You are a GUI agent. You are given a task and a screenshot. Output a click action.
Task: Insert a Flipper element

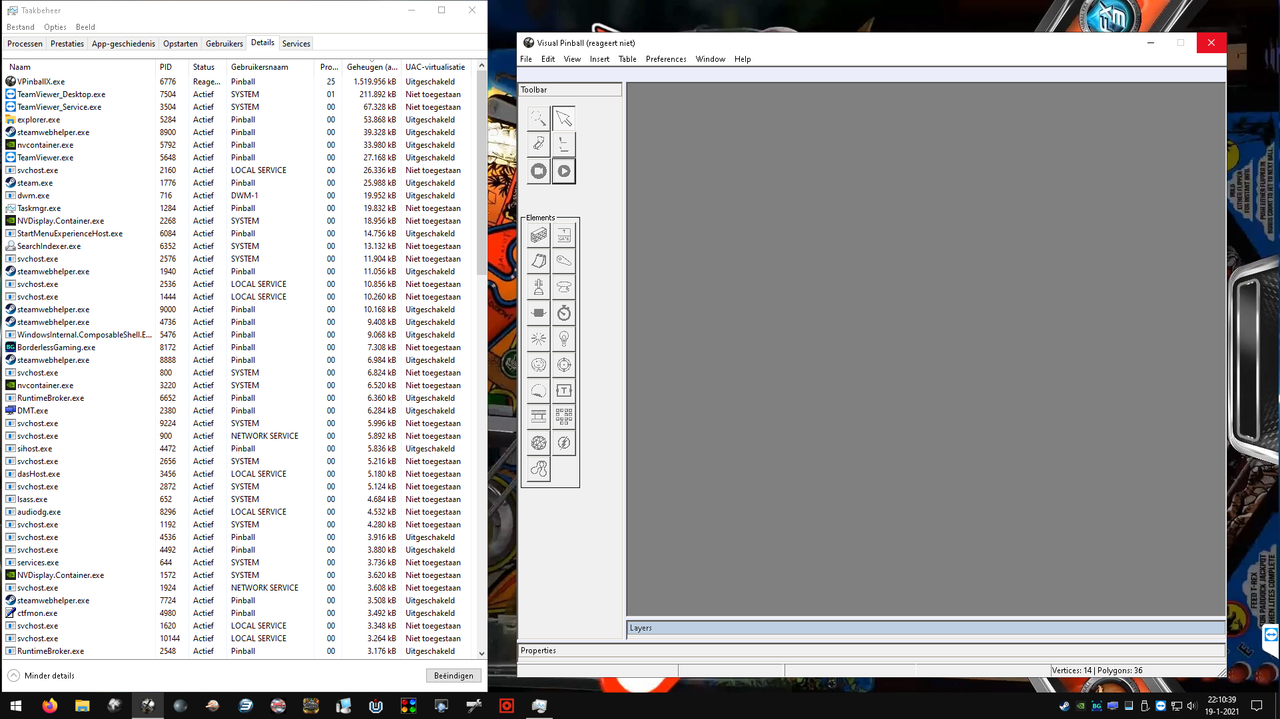pos(564,261)
